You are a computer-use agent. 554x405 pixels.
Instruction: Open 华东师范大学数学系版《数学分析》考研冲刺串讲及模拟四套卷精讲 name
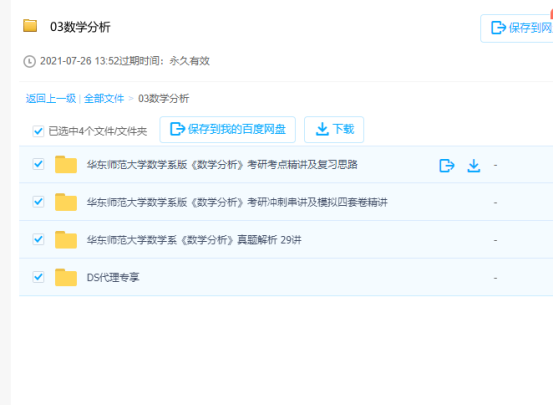click(x=237, y=202)
